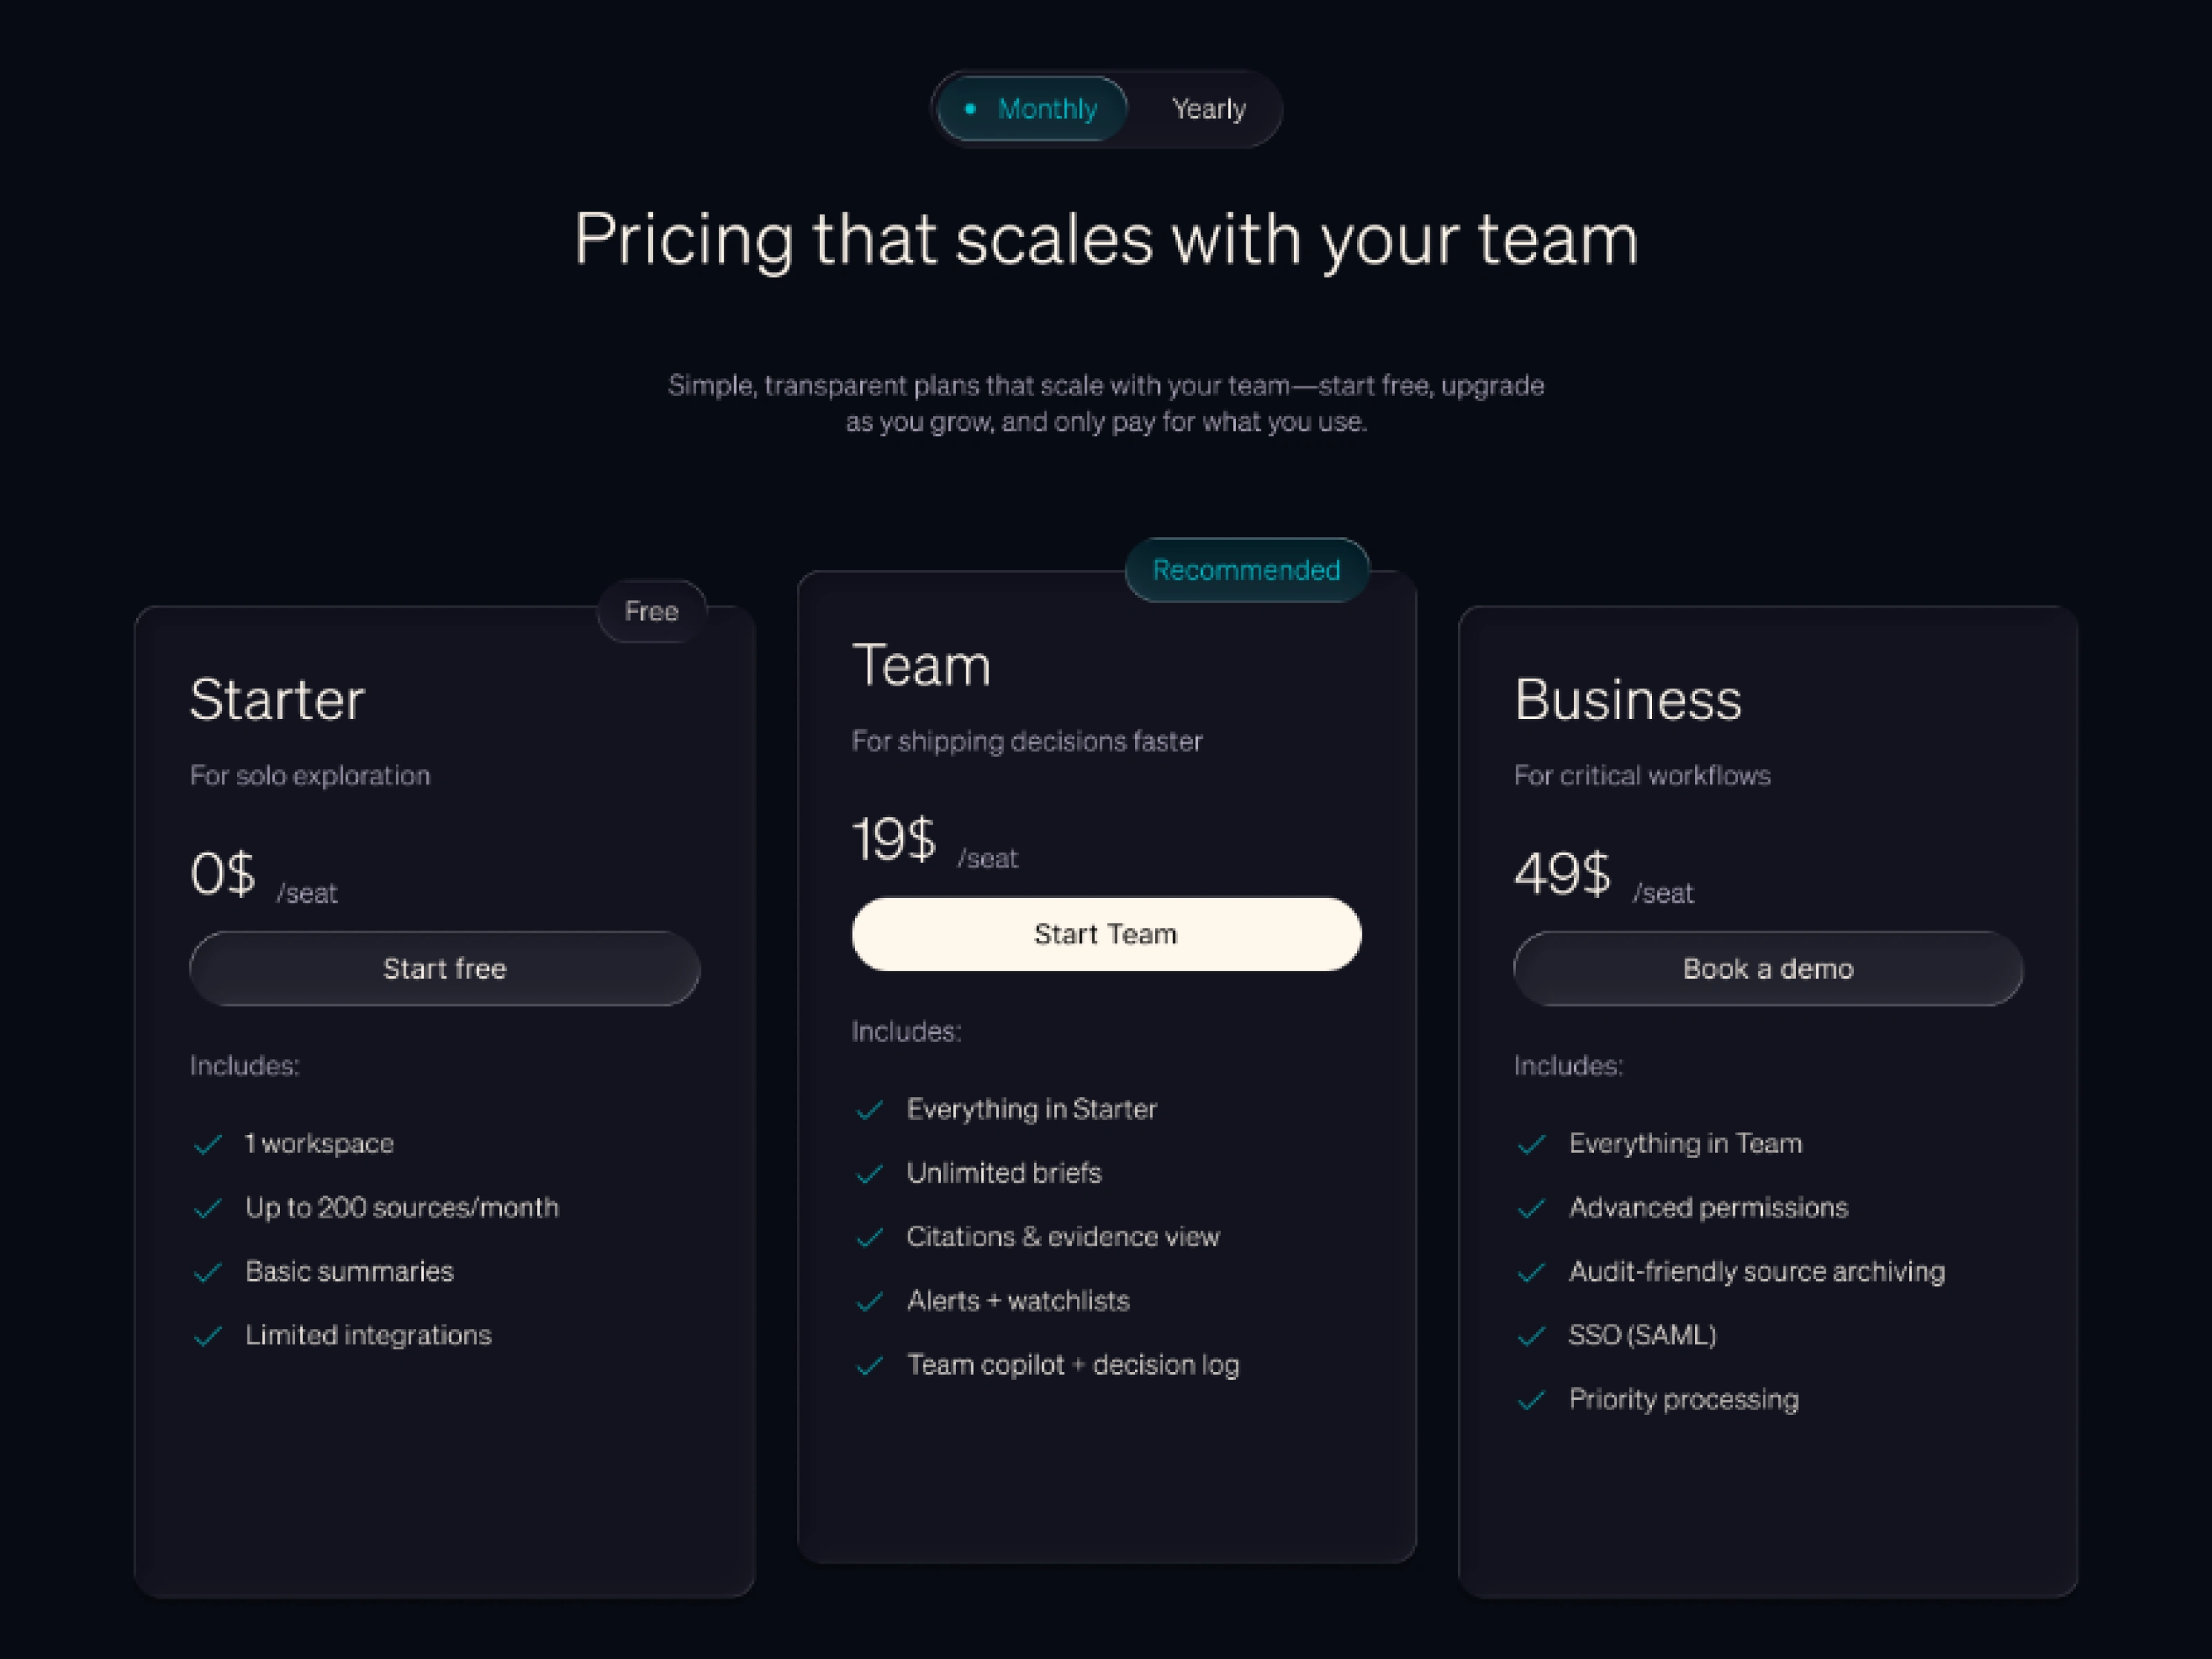The width and height of the screenshot is (2212, 1659).
Task: Click checkmark next to Alerts + watchlists
Action: (x=870, y=1301)
